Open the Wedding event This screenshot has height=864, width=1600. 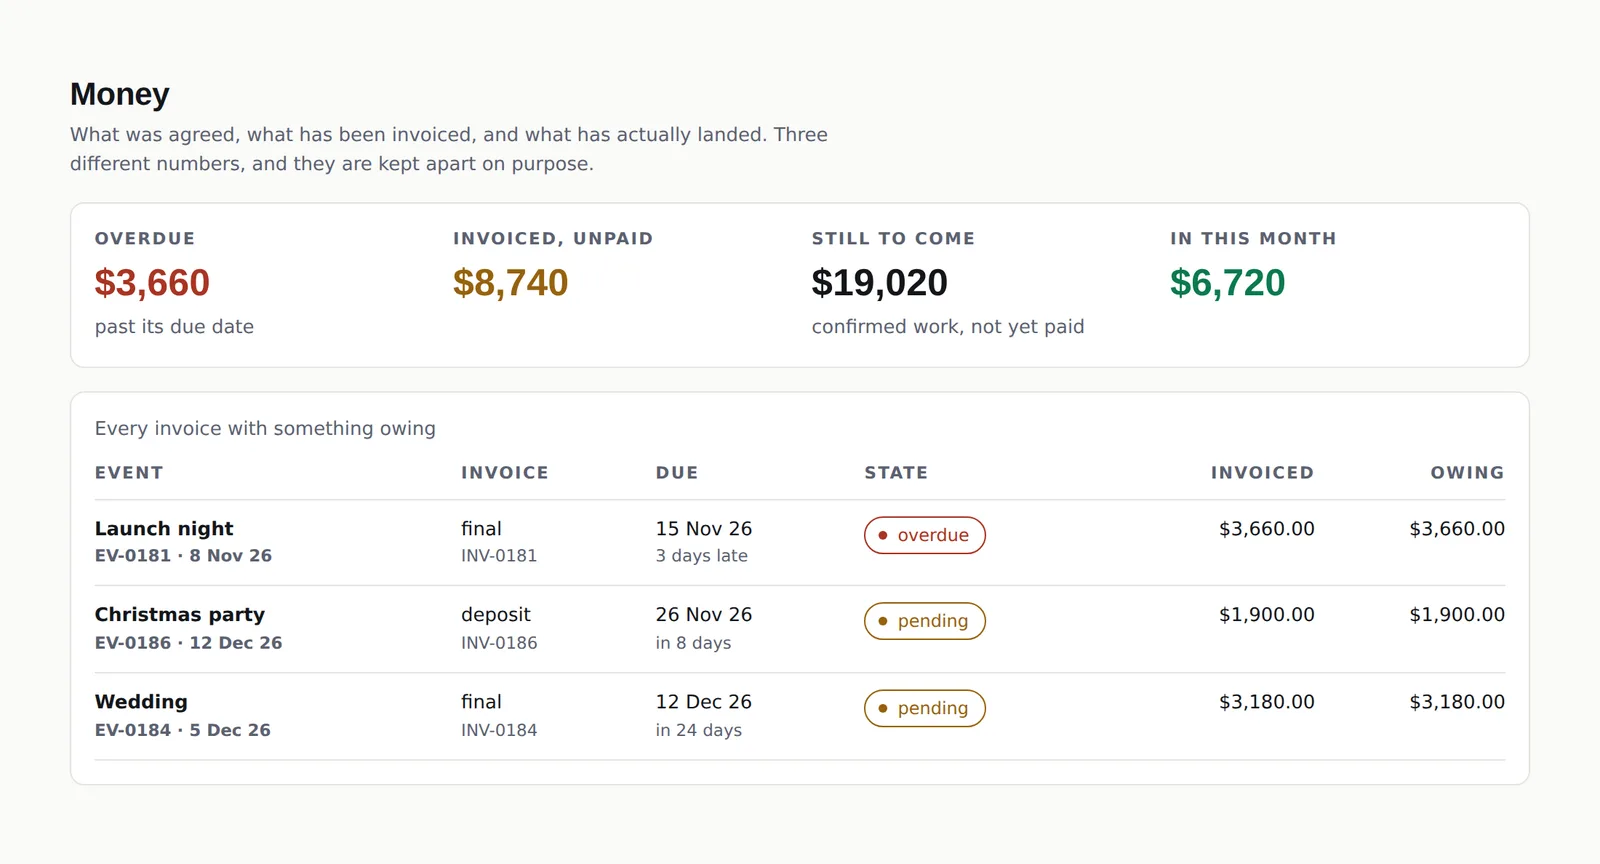141,702
